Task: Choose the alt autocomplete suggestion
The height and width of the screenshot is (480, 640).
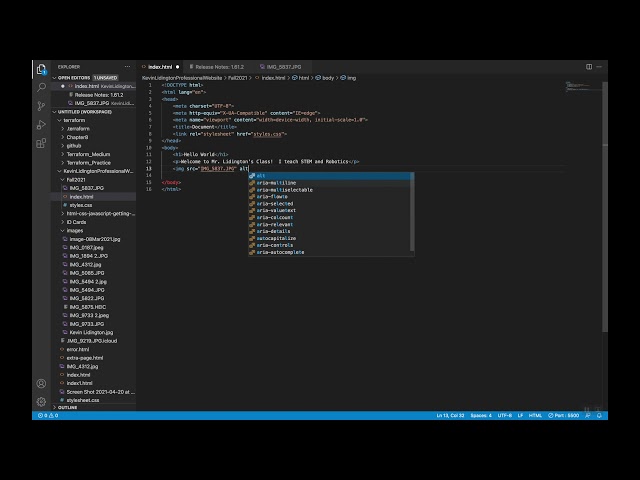Action: (330, 176)
